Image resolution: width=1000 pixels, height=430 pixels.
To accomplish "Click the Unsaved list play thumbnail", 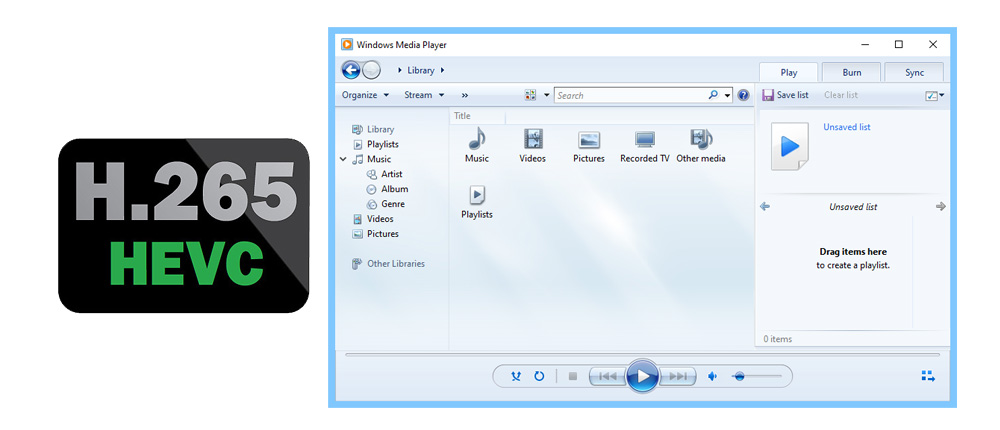I will point(790,146).
